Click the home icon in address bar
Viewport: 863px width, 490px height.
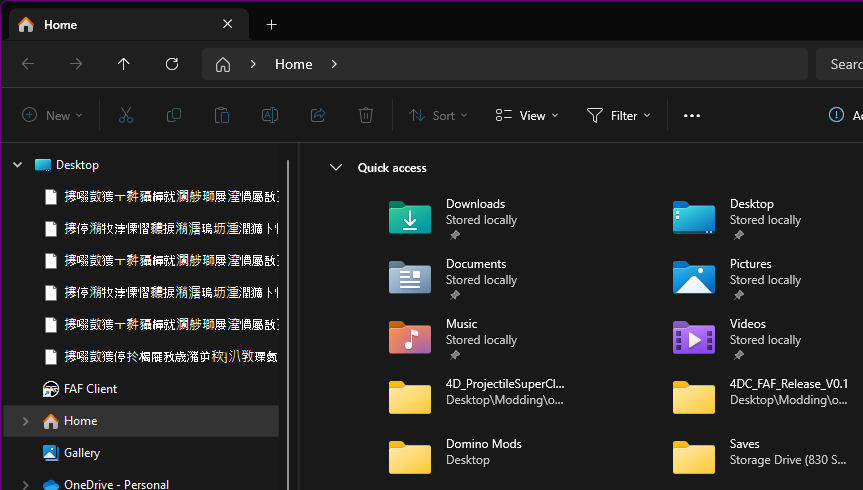point(223,64)
